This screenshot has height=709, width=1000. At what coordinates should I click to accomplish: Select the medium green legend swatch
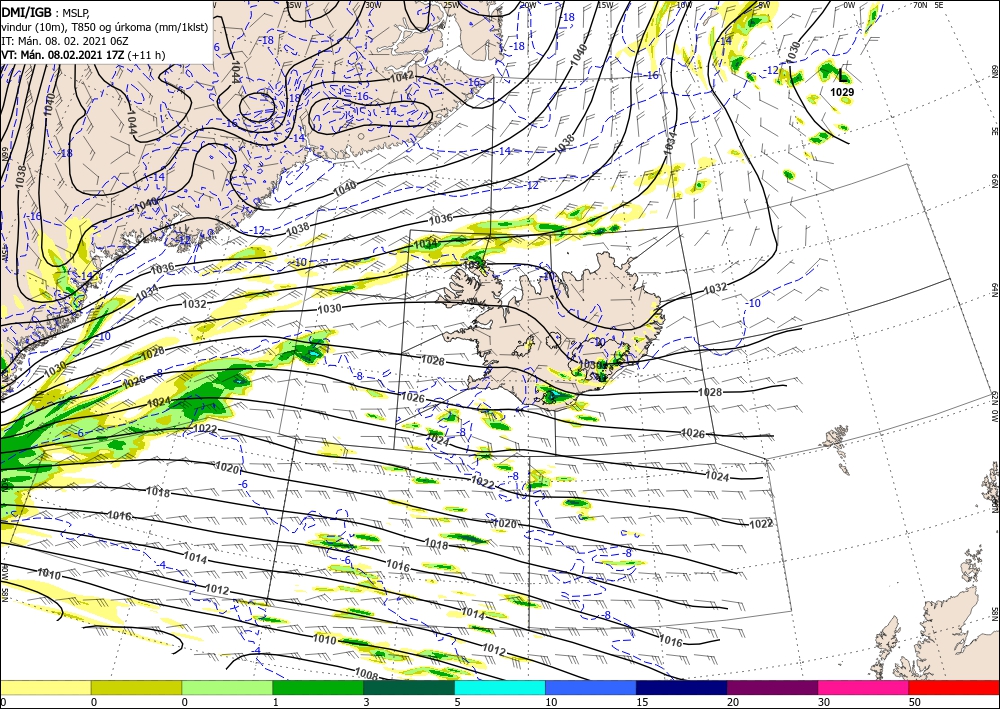pos(318,687)
